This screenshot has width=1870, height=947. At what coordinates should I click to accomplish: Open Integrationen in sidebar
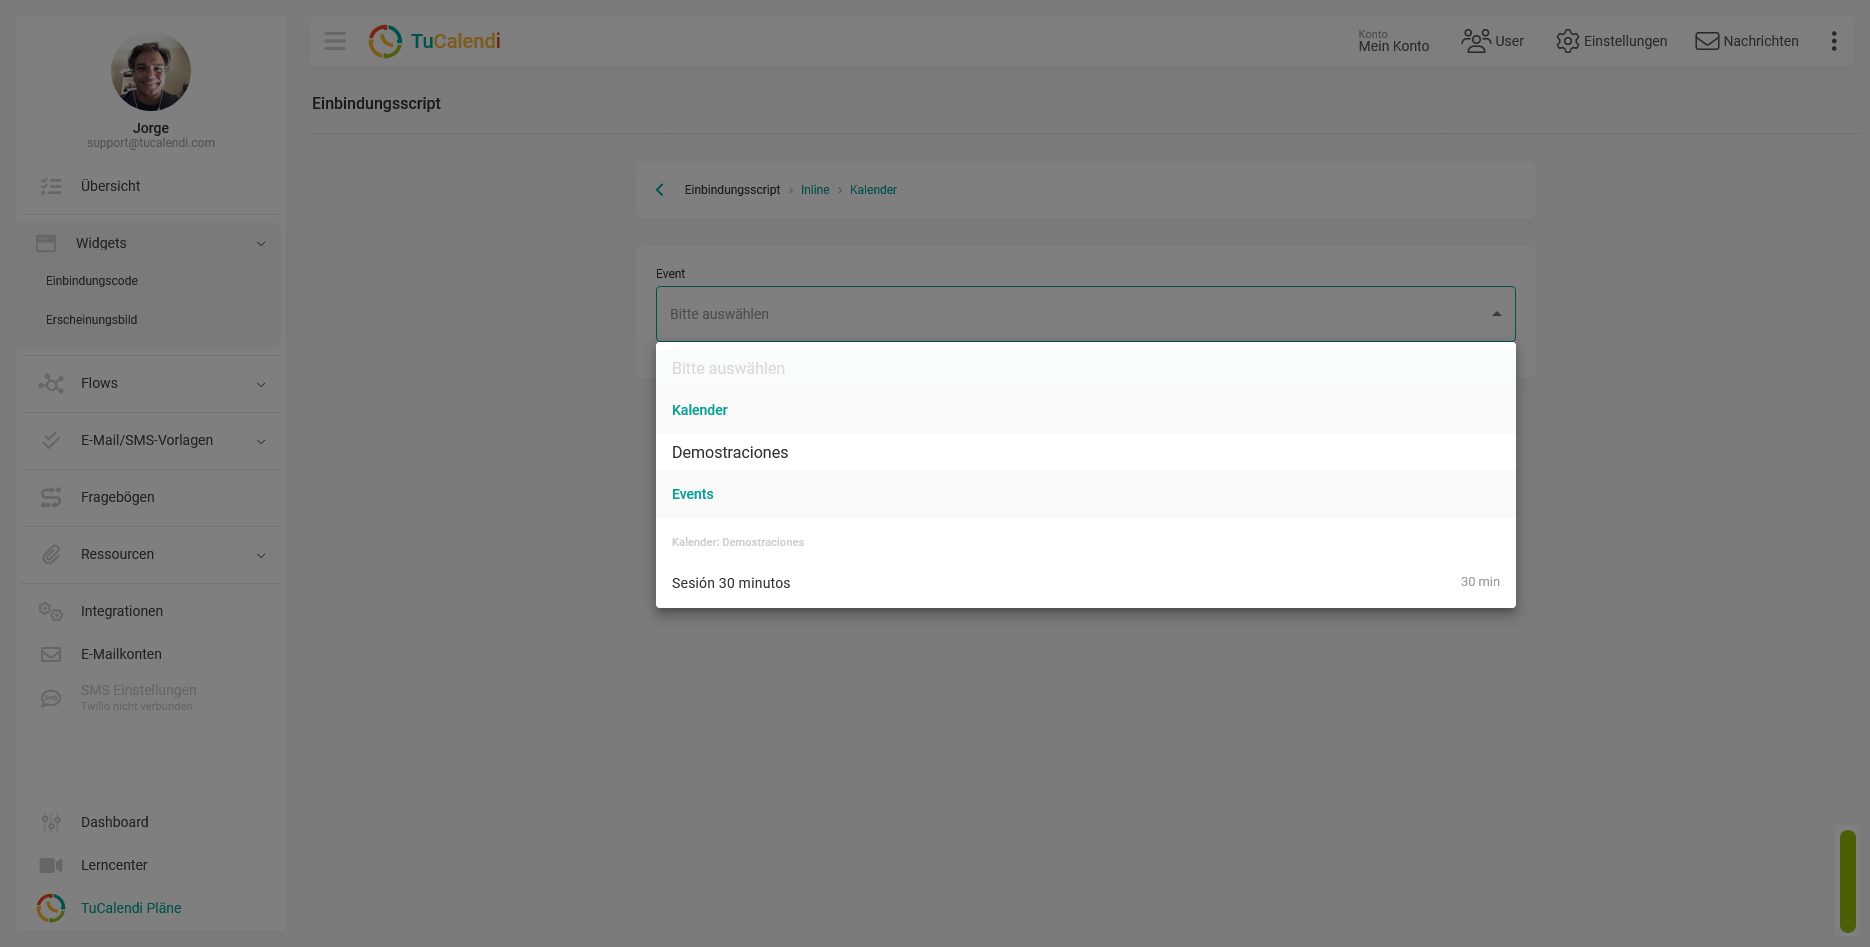pyautogui.click(x=122, y=611)
